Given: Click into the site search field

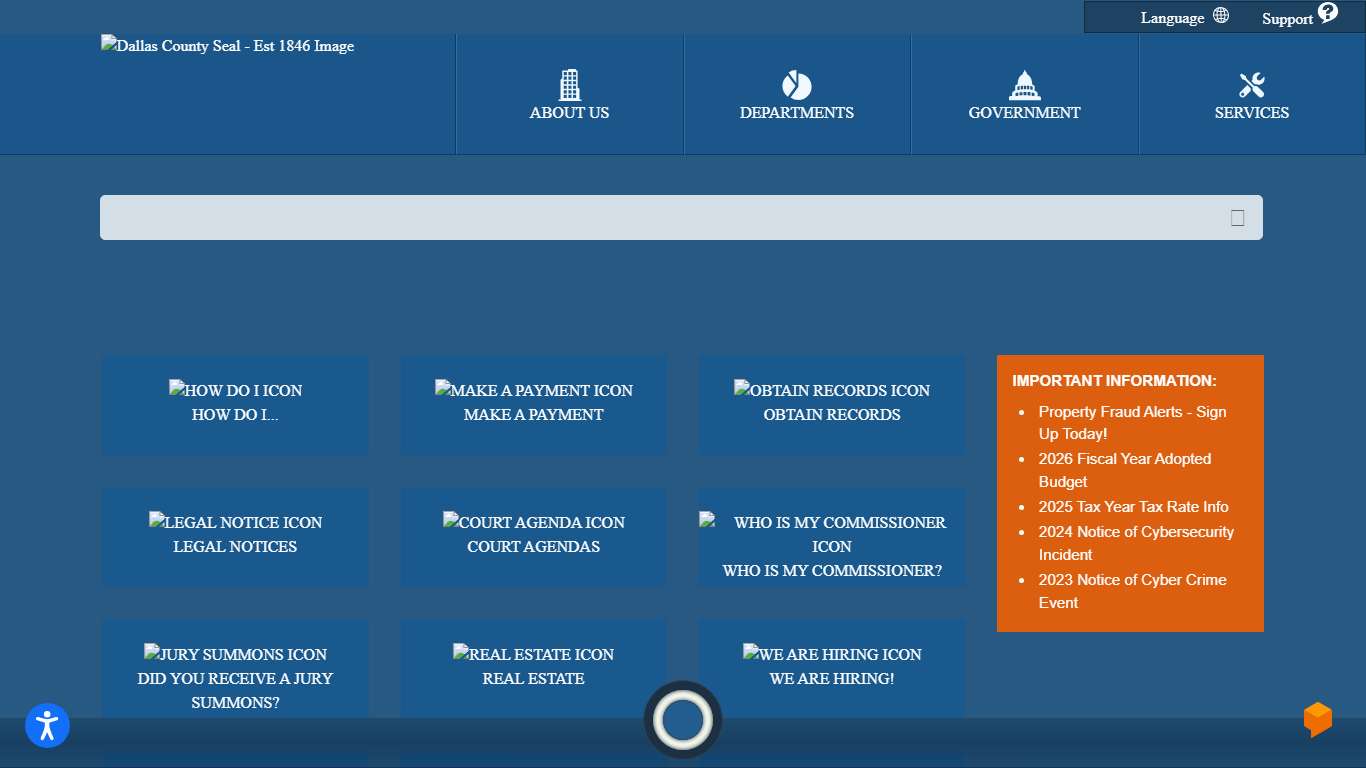Looking at the screenshot, I should pyautogui.click(x=660, y=218).
